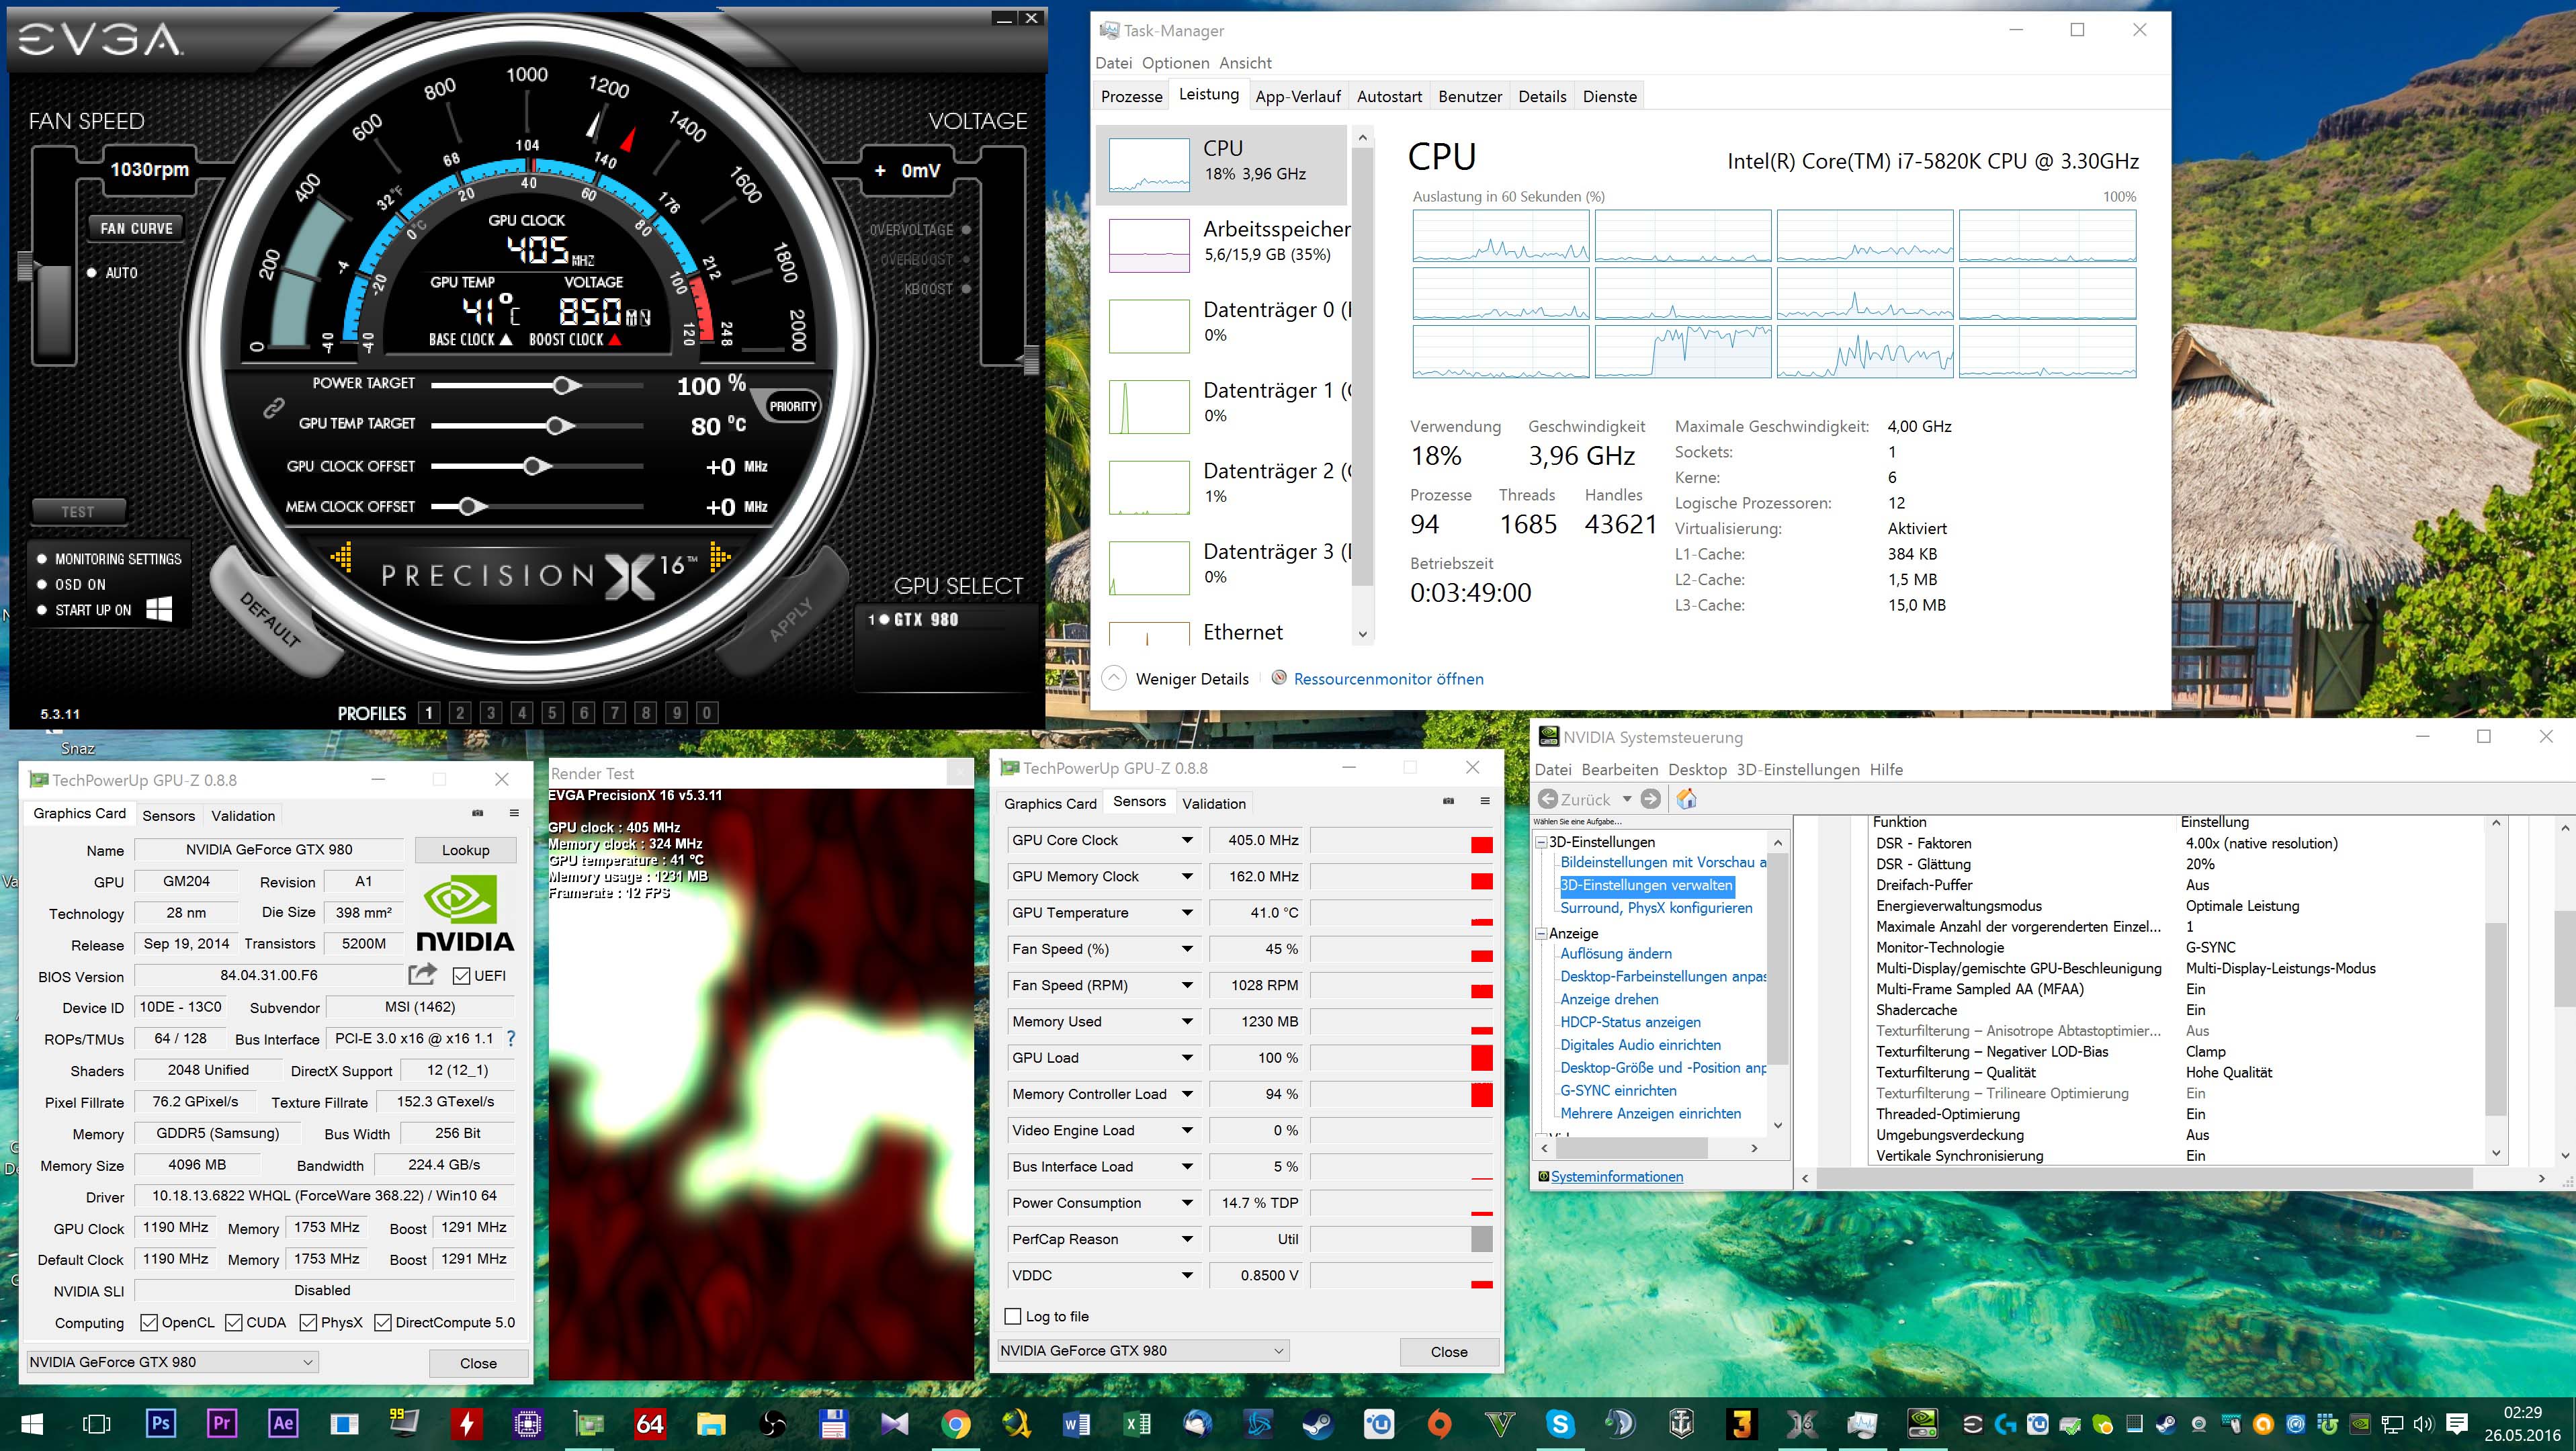Toggle the OSD ON radio option

click(x=42, y=584)
